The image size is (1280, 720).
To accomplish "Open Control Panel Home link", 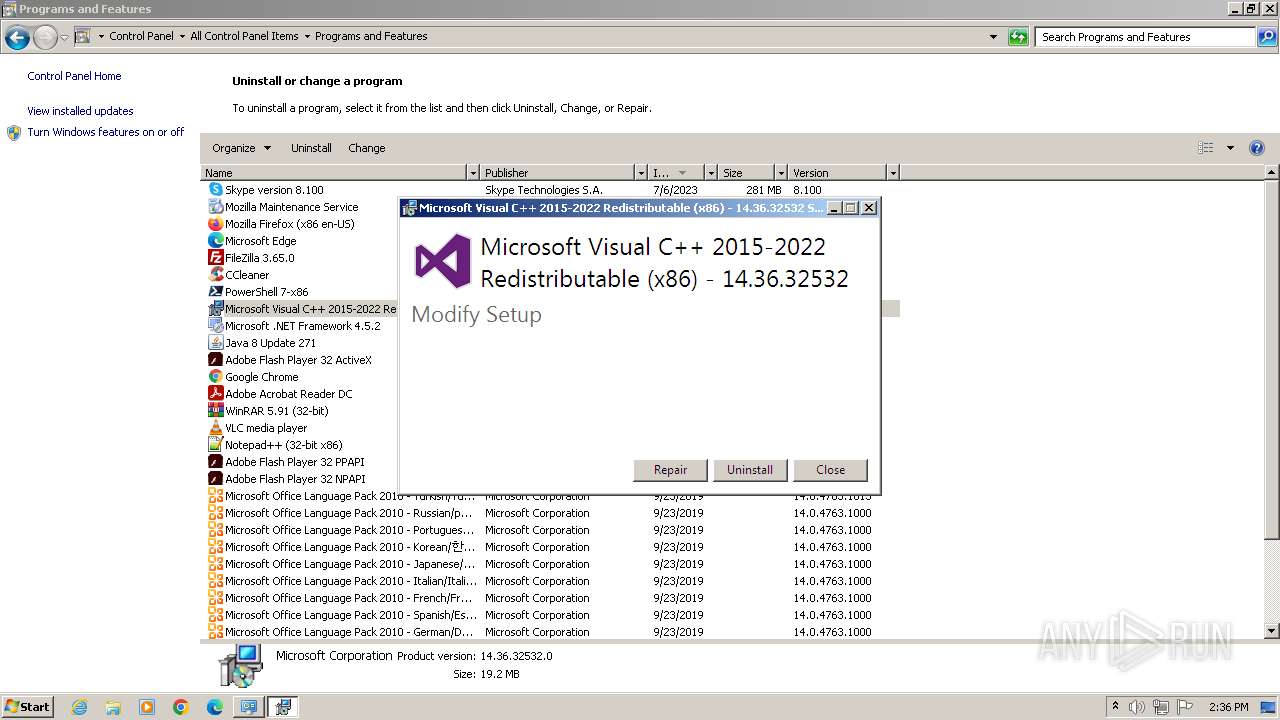I will point(74,76).
